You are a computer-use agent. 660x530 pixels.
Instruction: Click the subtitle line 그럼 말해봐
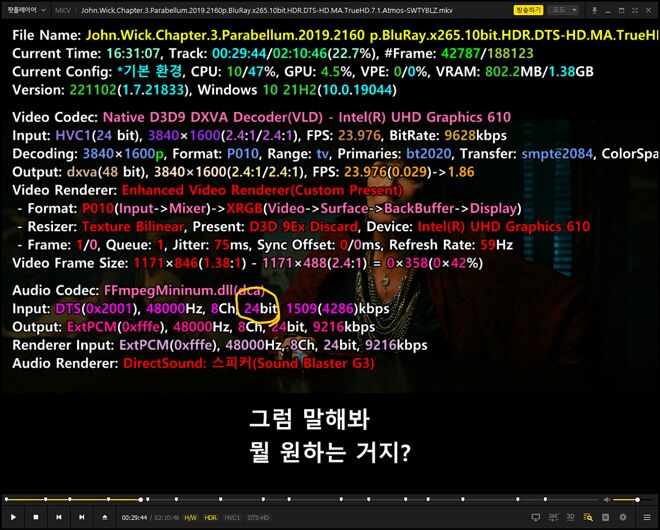click(x=310, y=419)
